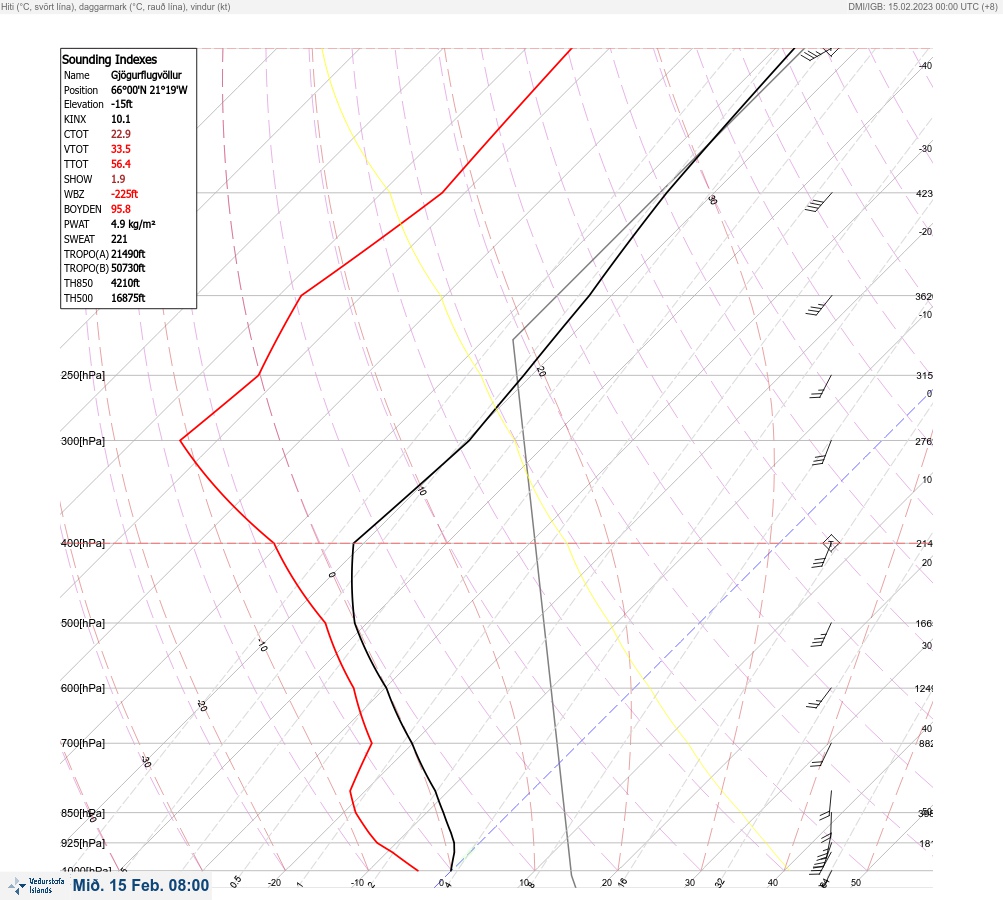
Task: Select the CTOT value 22.9
Action: [120, 134]
